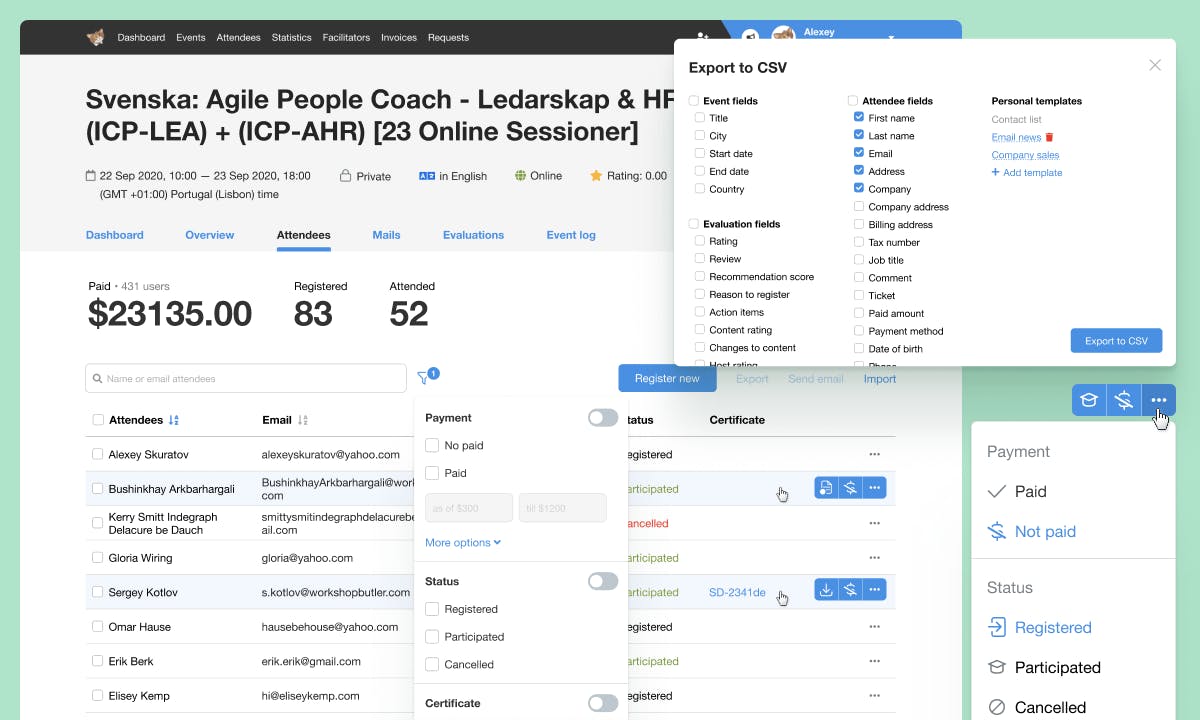Select the Gloria Wiring row checkbox
Image resolution: width=1200 pixels, height=720 pixels.
point(98,558)
